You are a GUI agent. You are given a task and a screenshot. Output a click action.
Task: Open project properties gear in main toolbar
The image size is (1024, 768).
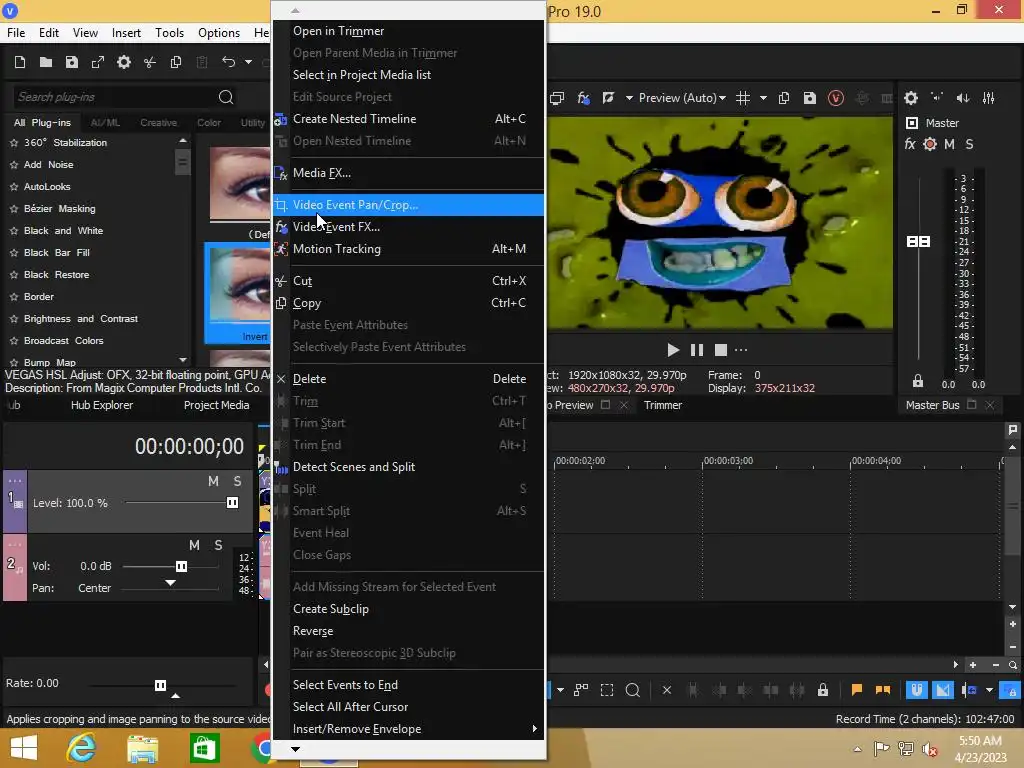pyautogui.click(x=123, y=62)
